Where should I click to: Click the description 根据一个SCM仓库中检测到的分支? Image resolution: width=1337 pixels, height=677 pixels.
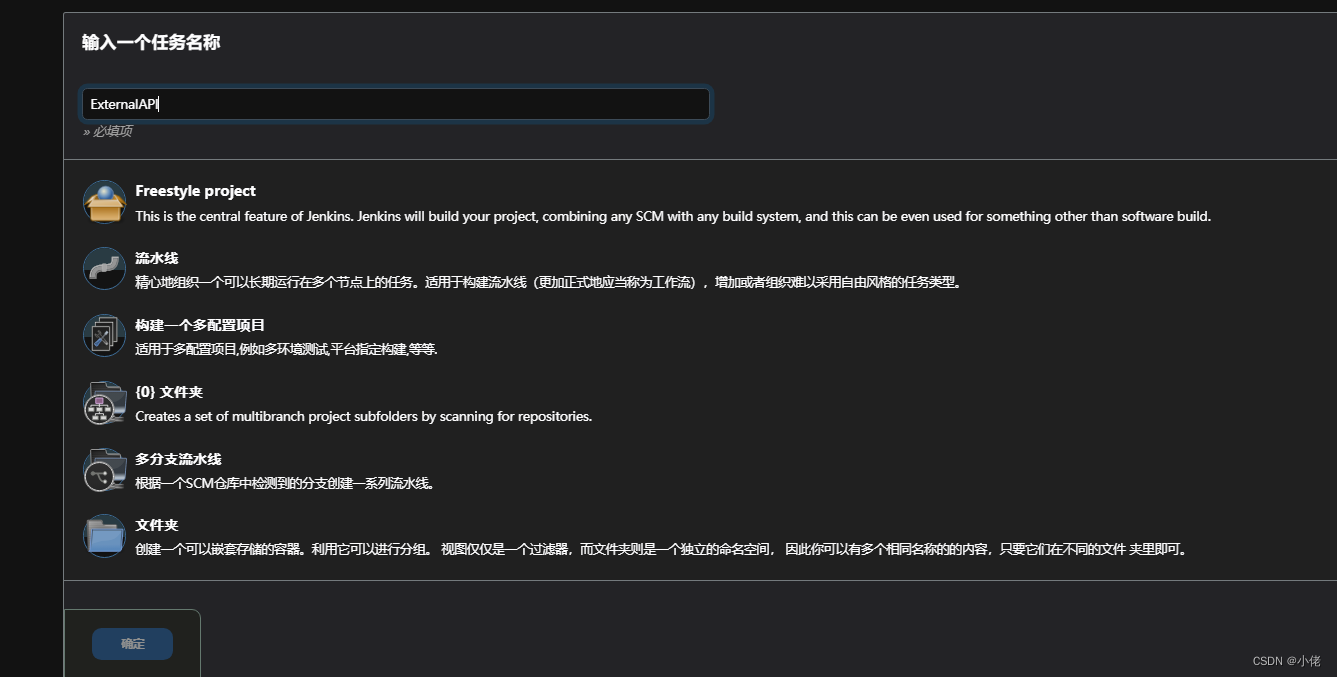[285, 483]
